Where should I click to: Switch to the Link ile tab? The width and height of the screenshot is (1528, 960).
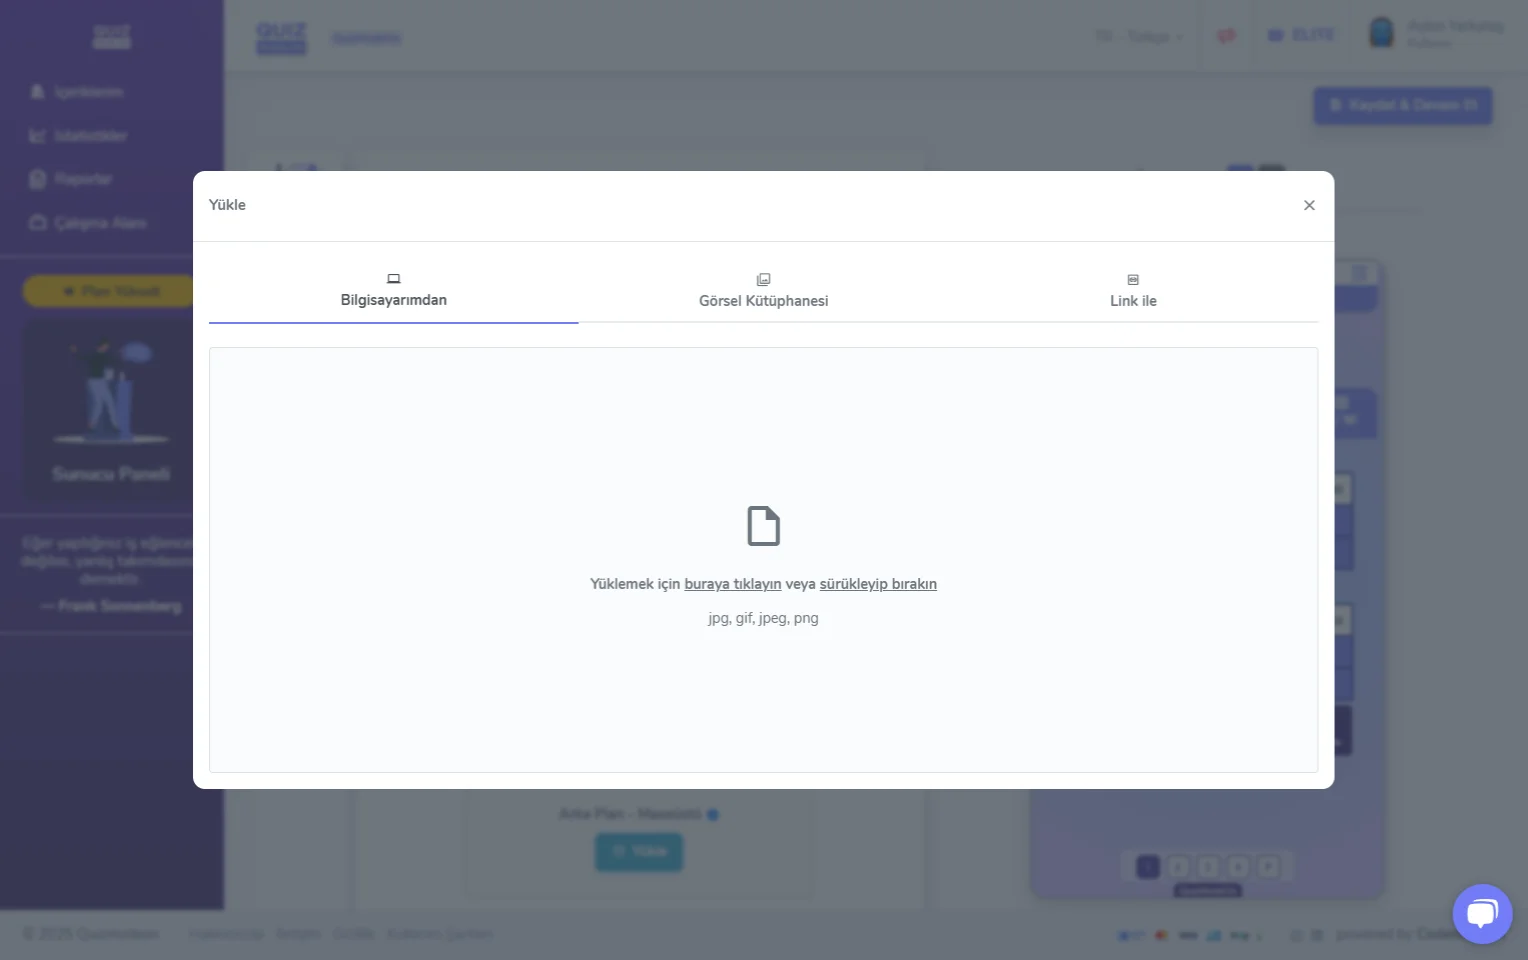(1132, 301)
